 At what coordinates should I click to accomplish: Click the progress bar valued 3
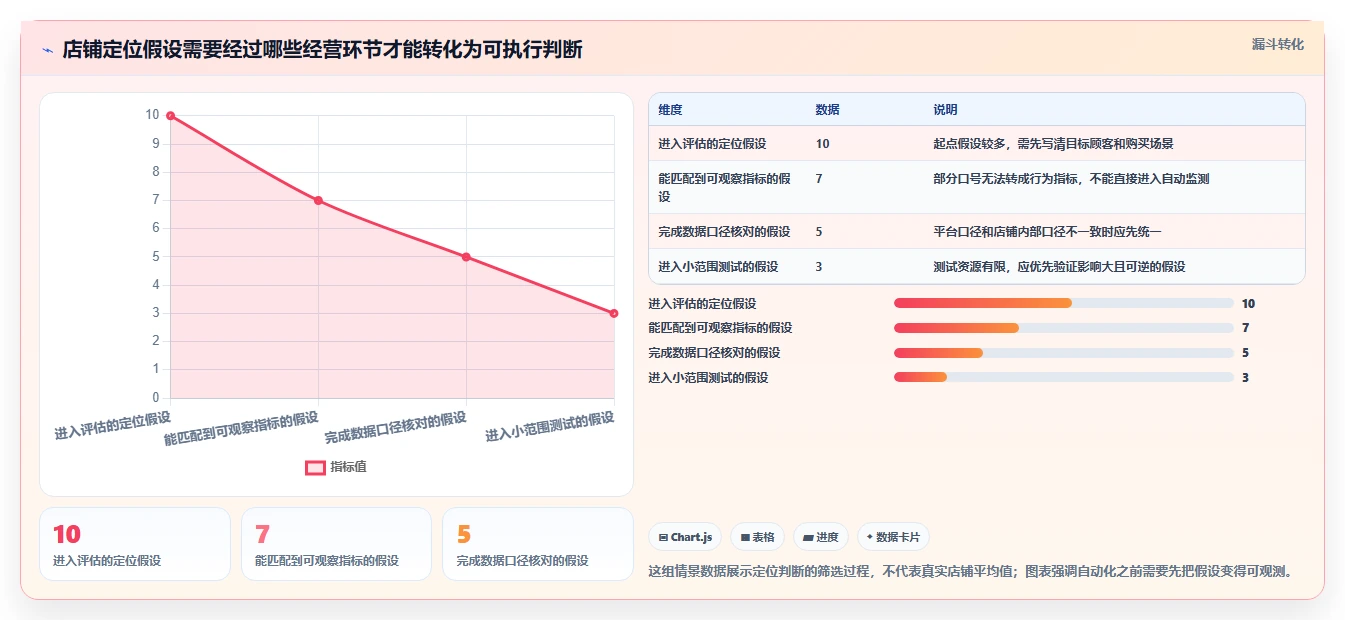[x=1064, y=377]
